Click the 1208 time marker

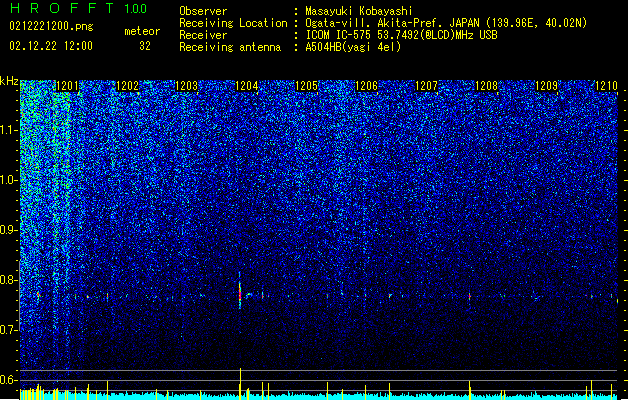point(486,86)
